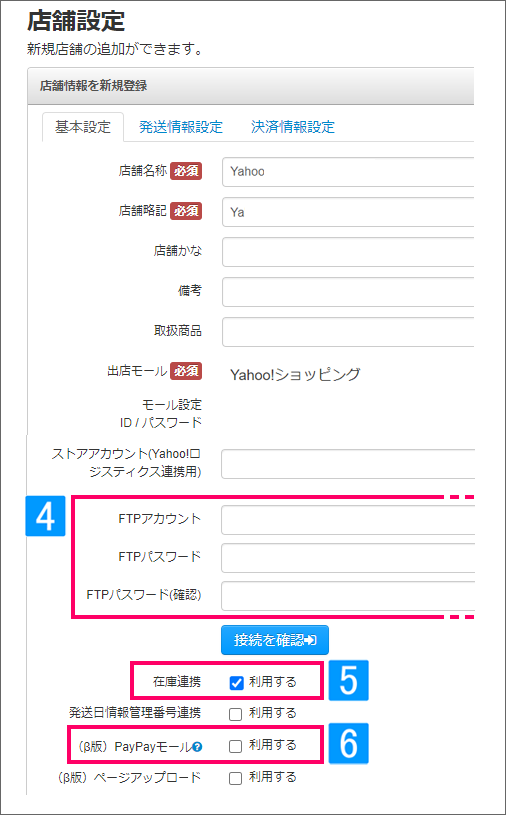Uncheck the 在庫連携 利用する checkbox
The height and width of the screenshot is (815, 506).
236,683
